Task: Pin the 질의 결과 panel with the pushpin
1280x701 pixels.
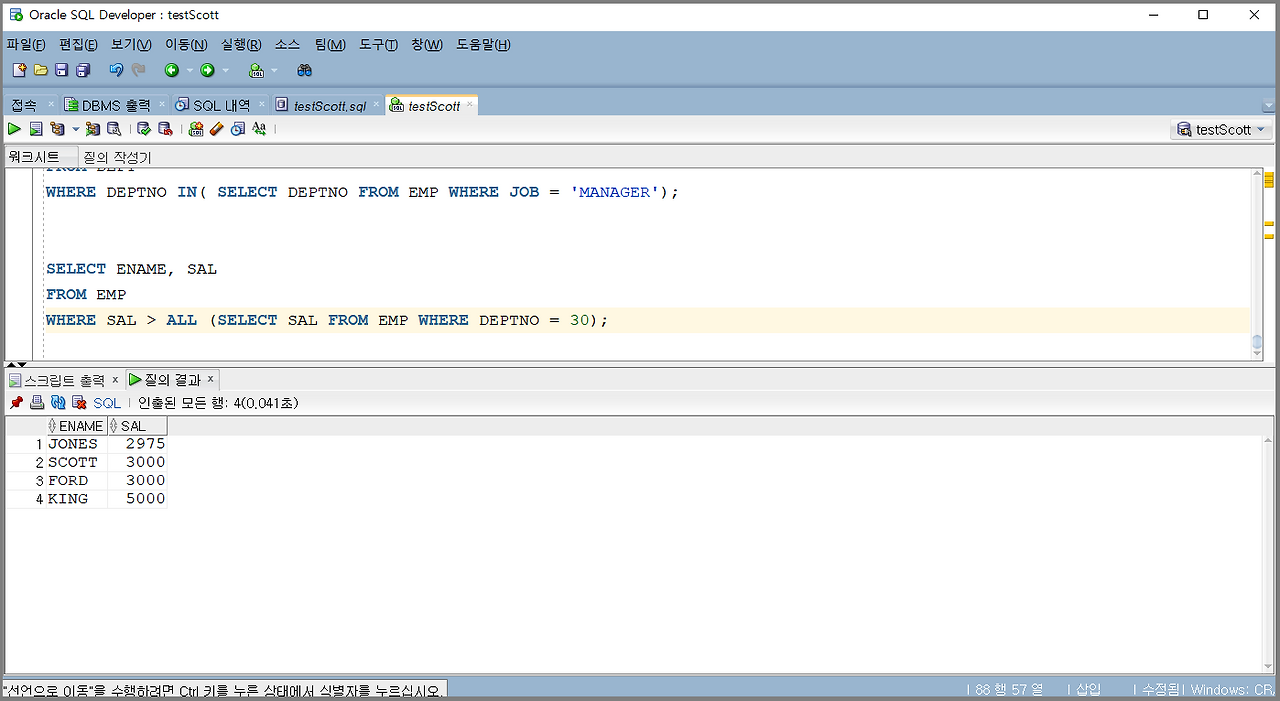Action: click(16, 402)
